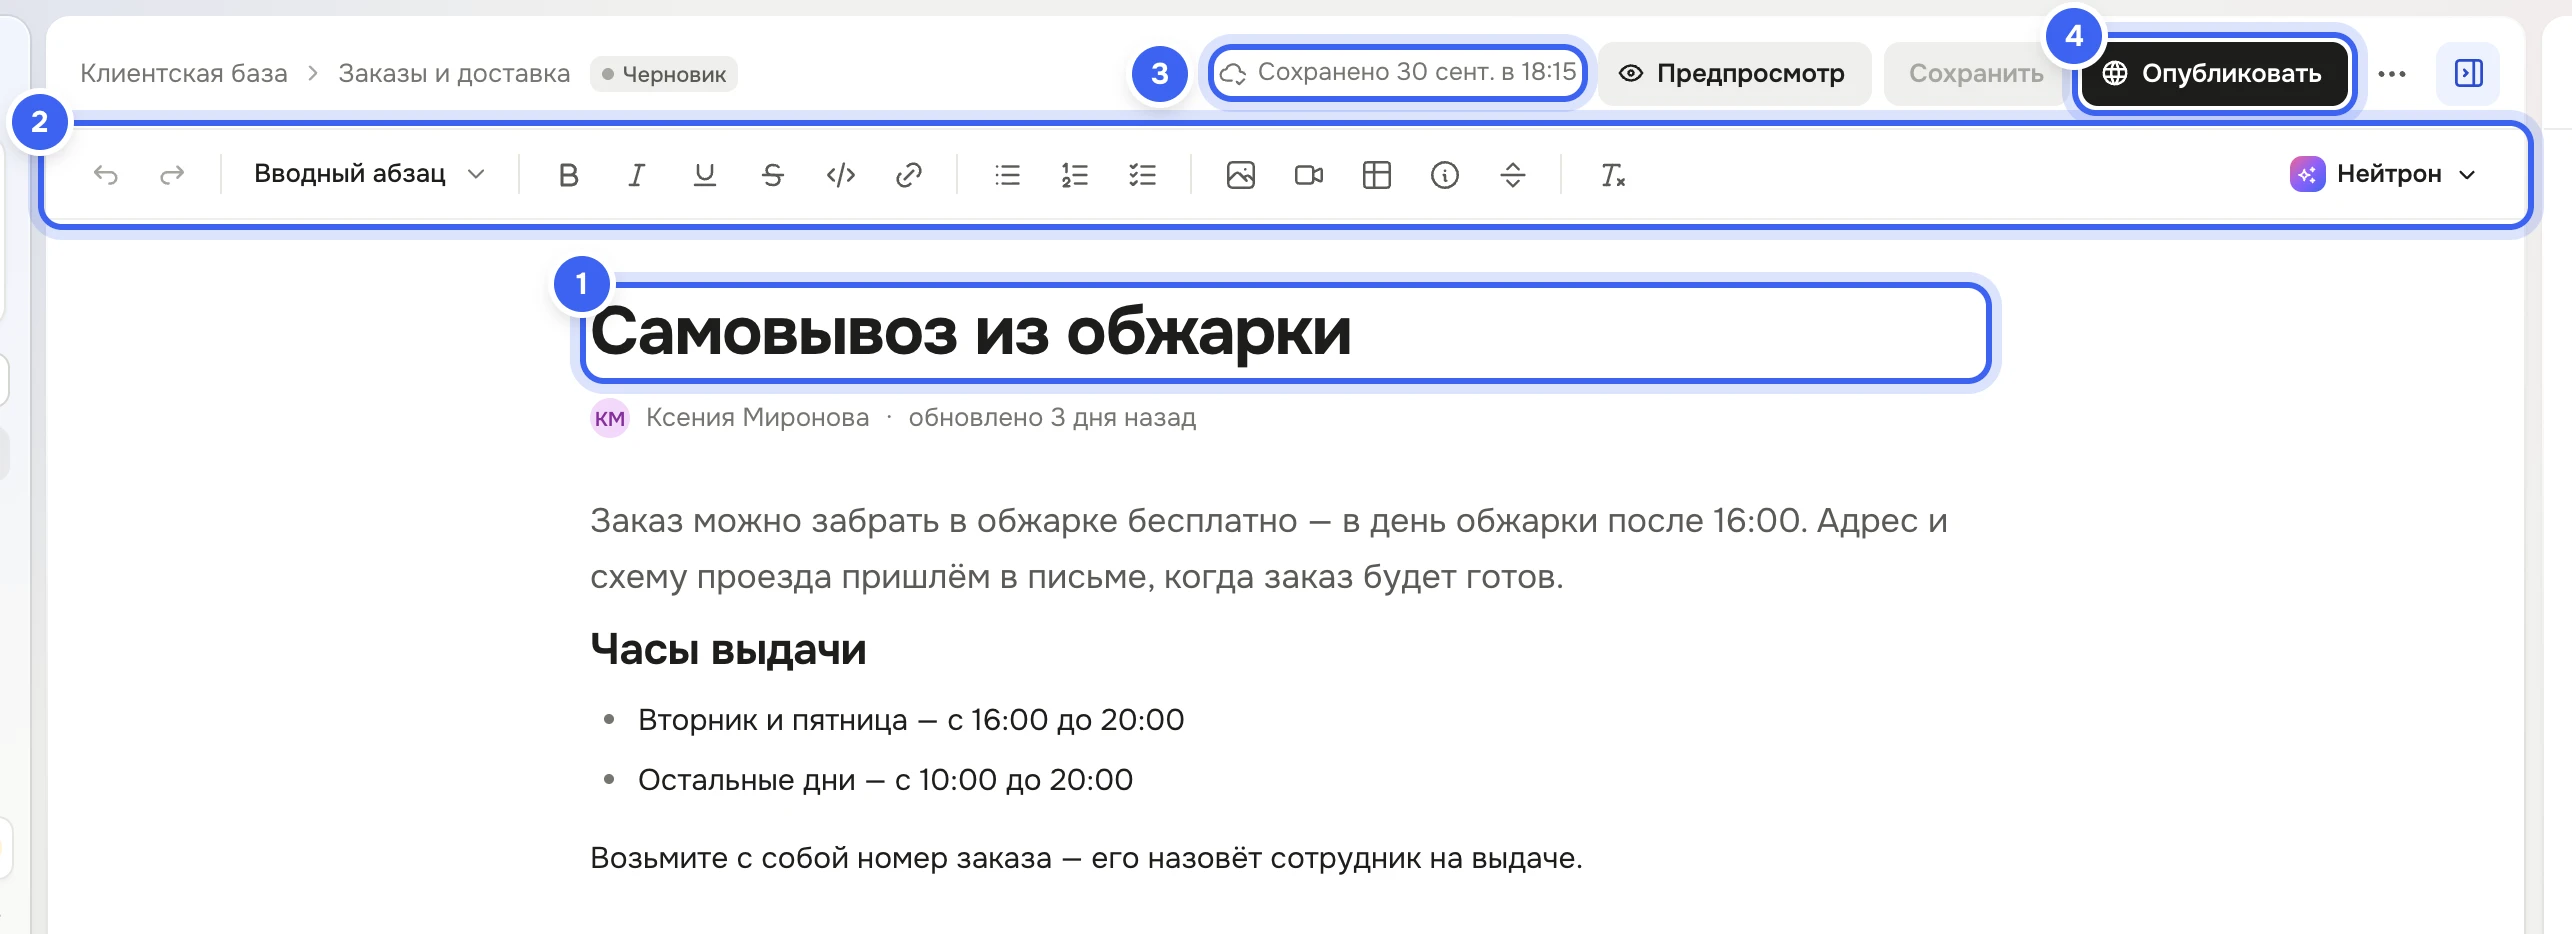Click the title Самовывоз из обжарки
The width and height of the screenshot is (2572, 934).
(970, 332)
